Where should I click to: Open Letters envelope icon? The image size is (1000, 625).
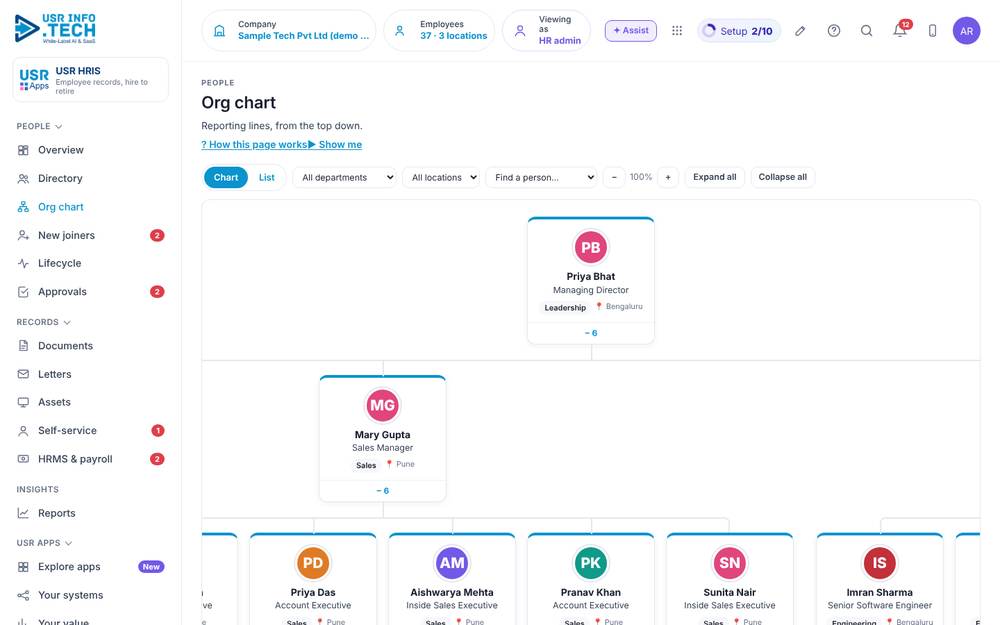click(x=23, y=374)
